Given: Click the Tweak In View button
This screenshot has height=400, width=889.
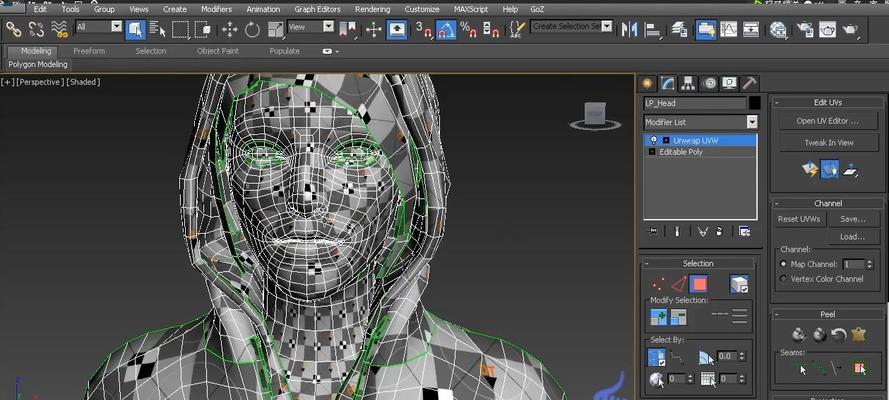Looking at the screenshot, I should (x=828, y=143).
